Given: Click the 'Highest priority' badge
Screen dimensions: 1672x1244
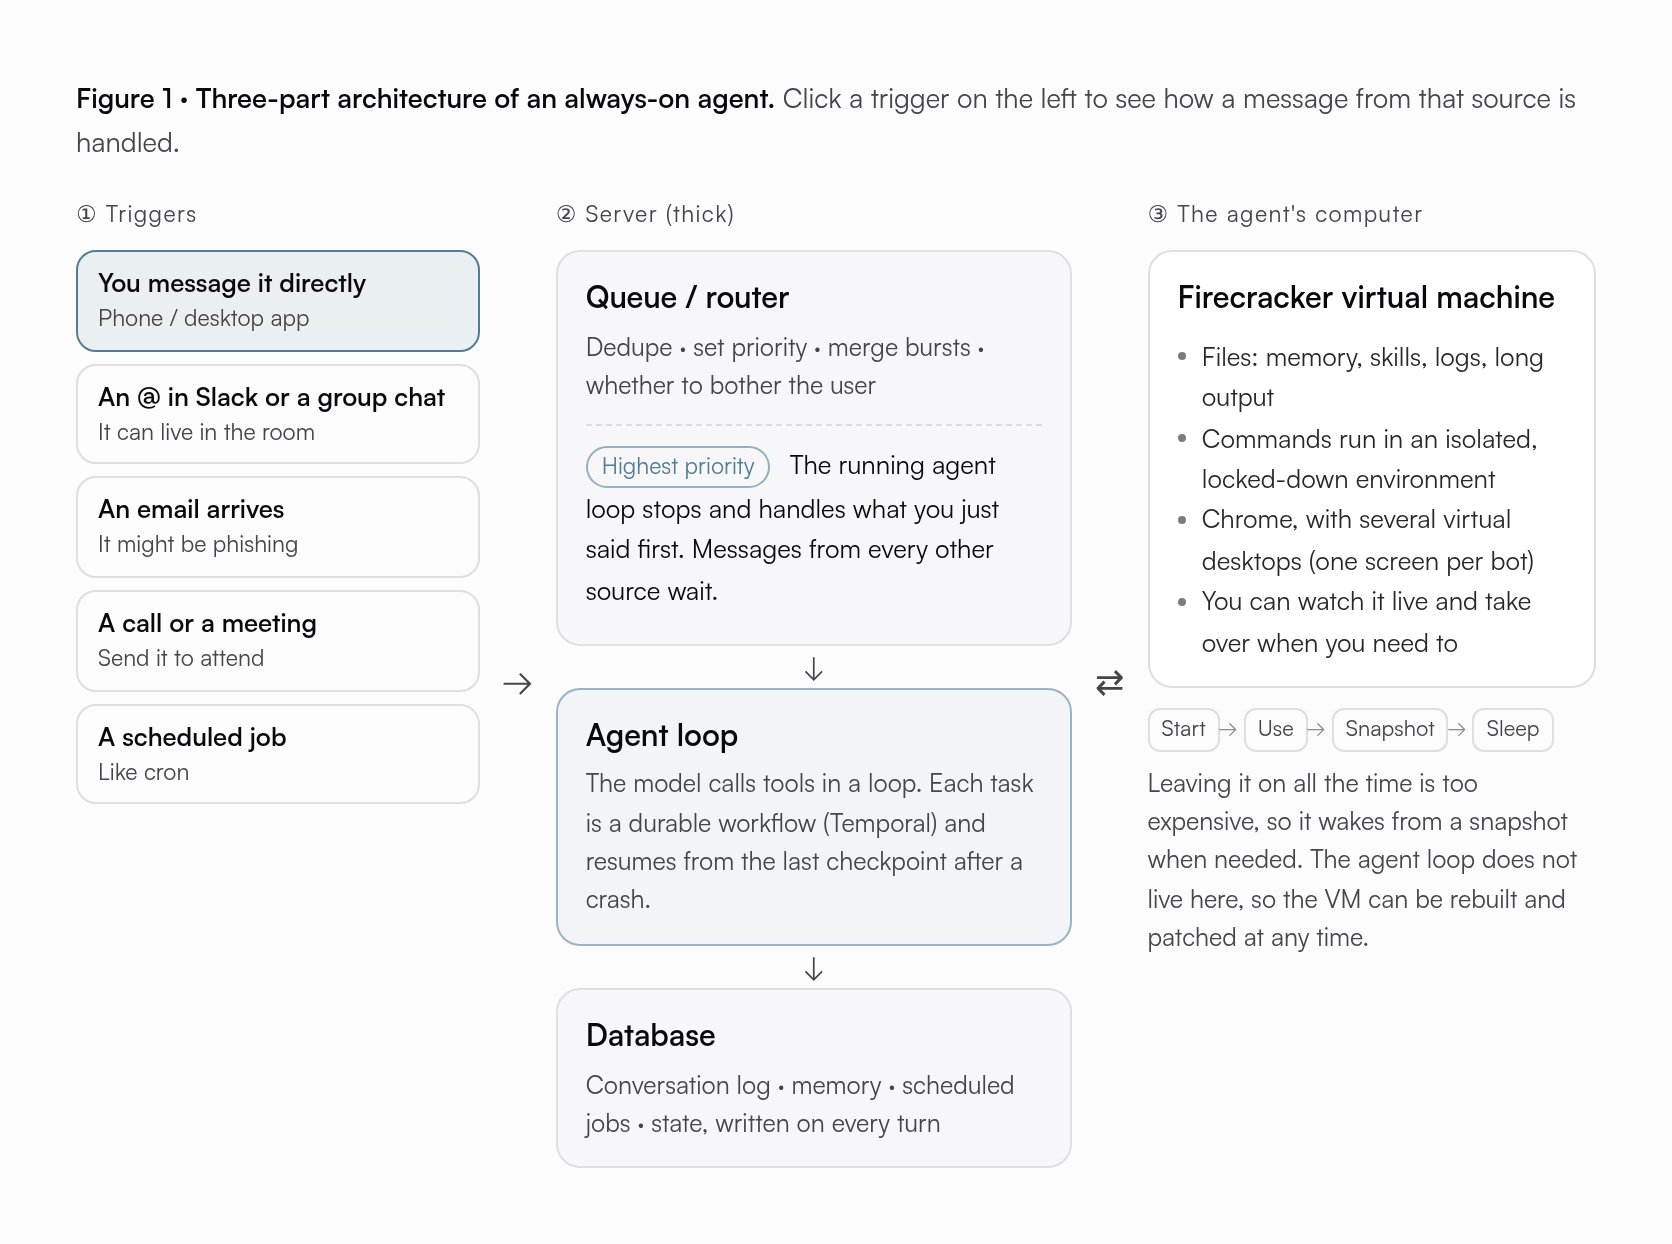Looking at the screenshot, I should tap(678, 466).
